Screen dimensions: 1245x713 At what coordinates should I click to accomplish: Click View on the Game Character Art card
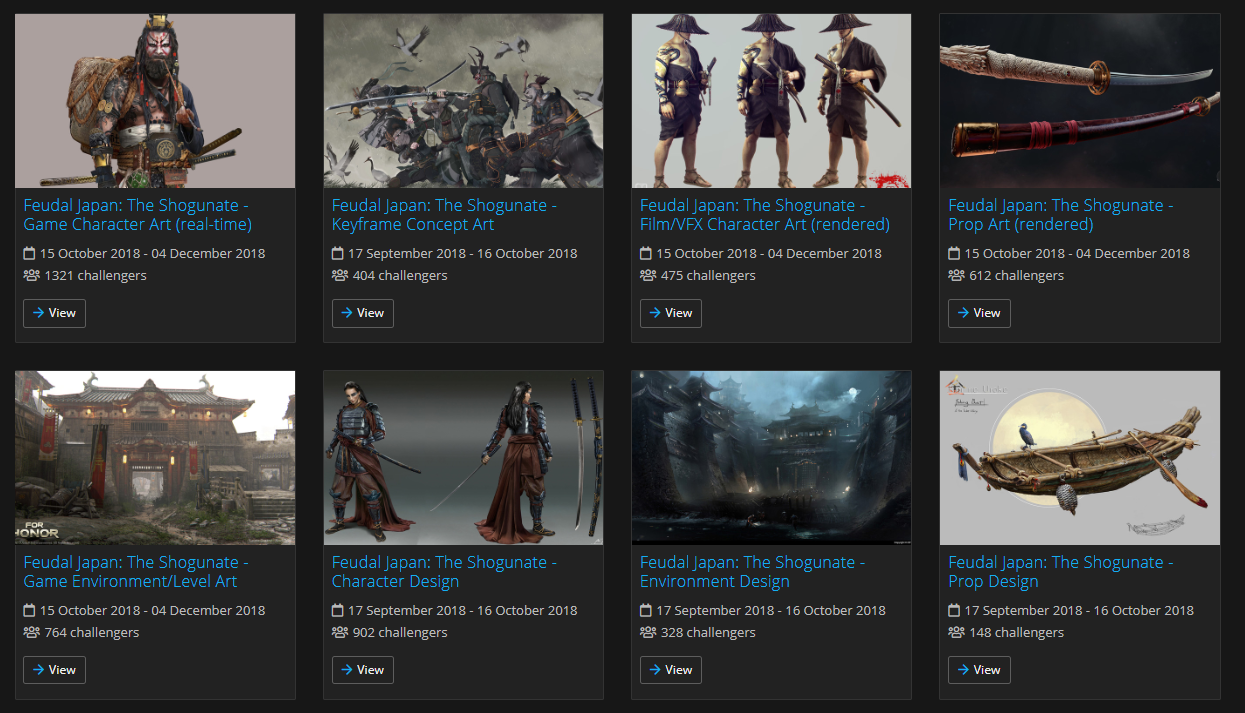pyautogui.click(x=55, y=313)
